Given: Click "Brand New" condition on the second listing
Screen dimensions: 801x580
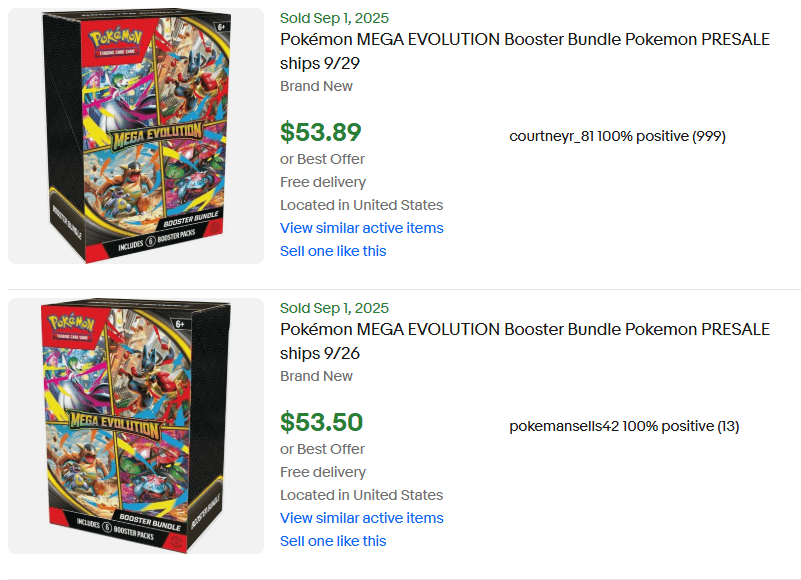Looking at the screenshot, I should pyautogui.click(x=316, y=376).
